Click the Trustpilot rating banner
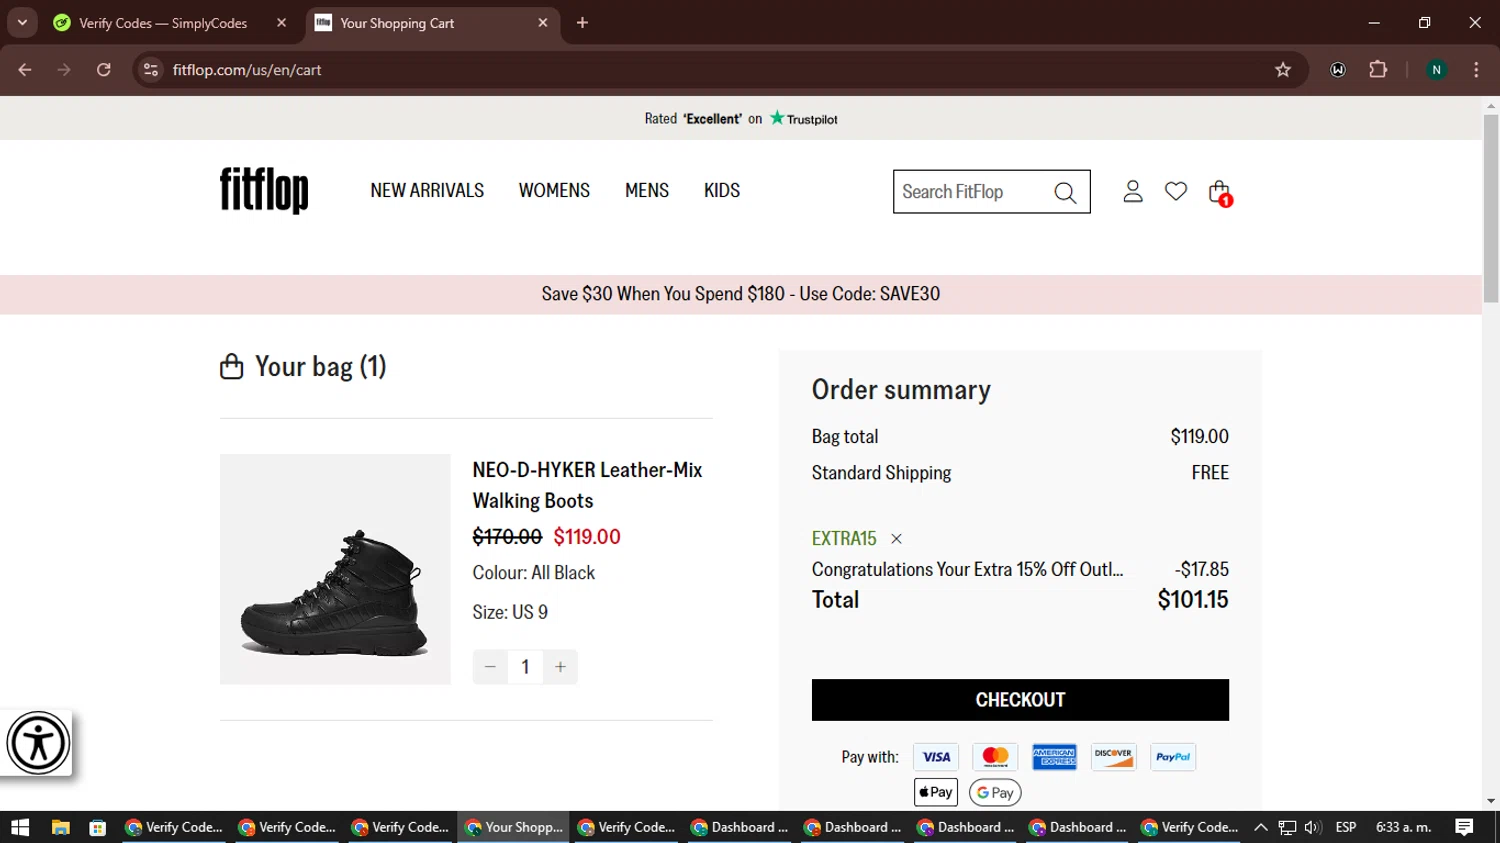Image resolution: width=1500 pixels, height=843 pixels. (x=741, y=119)
